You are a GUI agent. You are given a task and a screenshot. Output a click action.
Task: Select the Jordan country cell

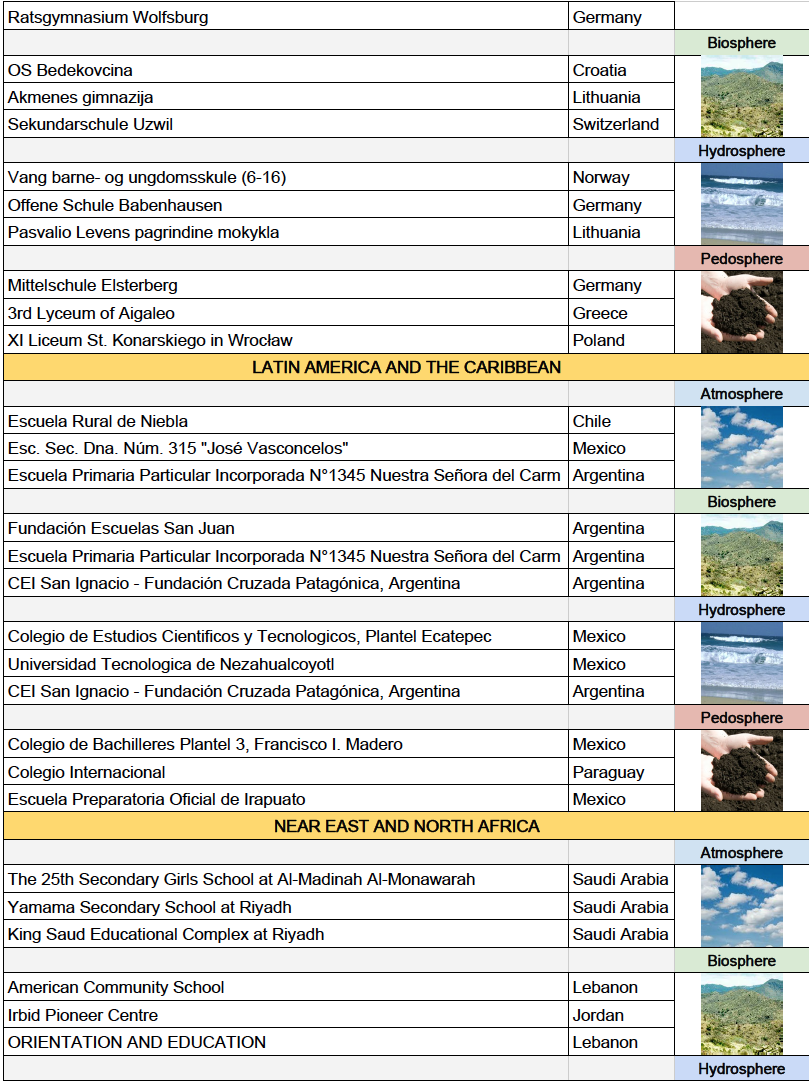(x=621, y=1015)
